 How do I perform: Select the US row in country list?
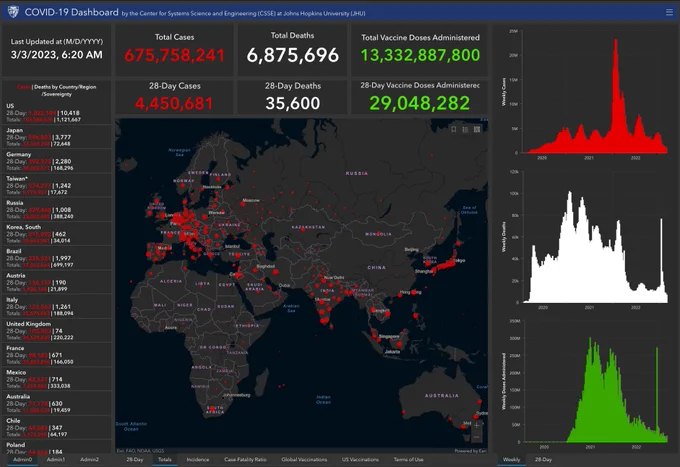[57, 113]
